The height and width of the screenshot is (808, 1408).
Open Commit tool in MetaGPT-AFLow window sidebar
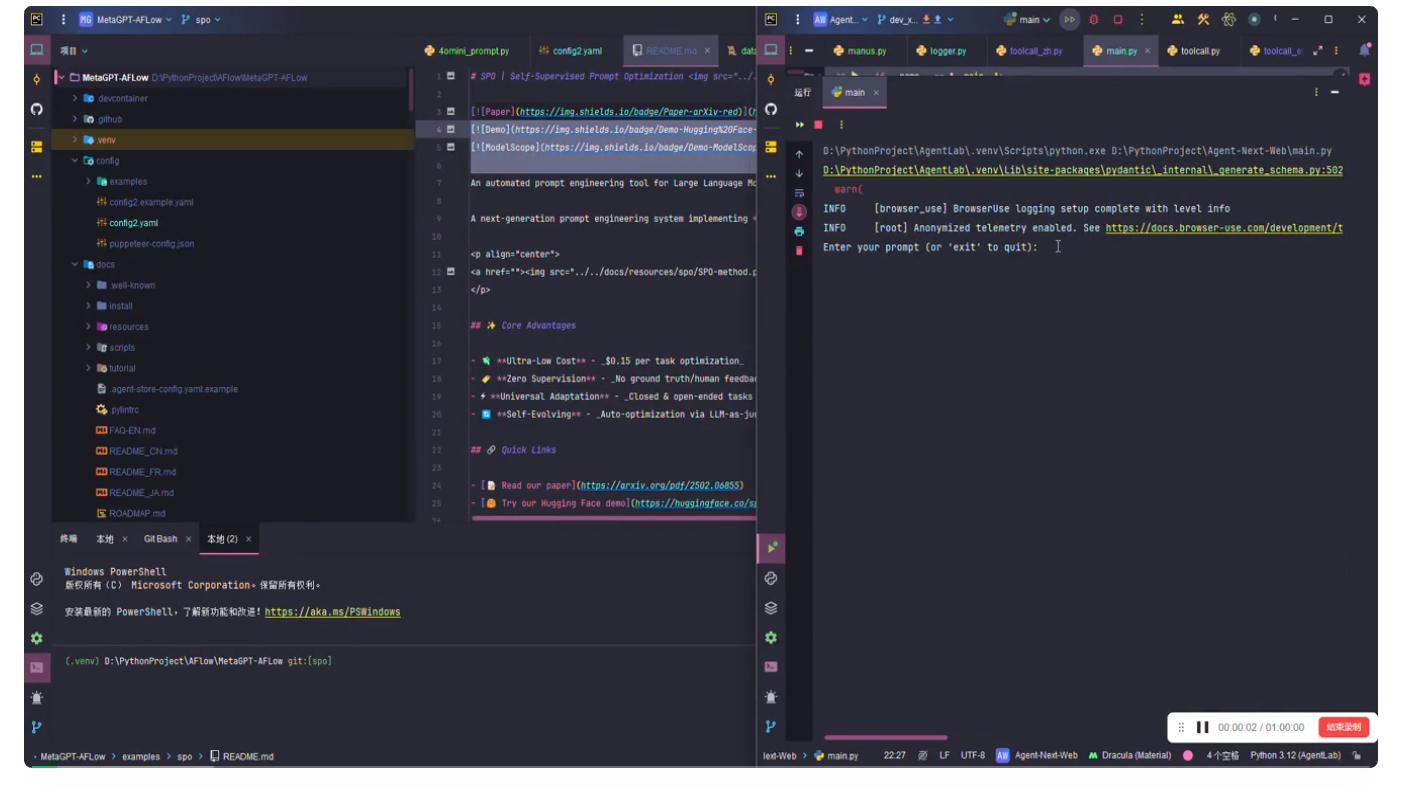click(37, 80)
